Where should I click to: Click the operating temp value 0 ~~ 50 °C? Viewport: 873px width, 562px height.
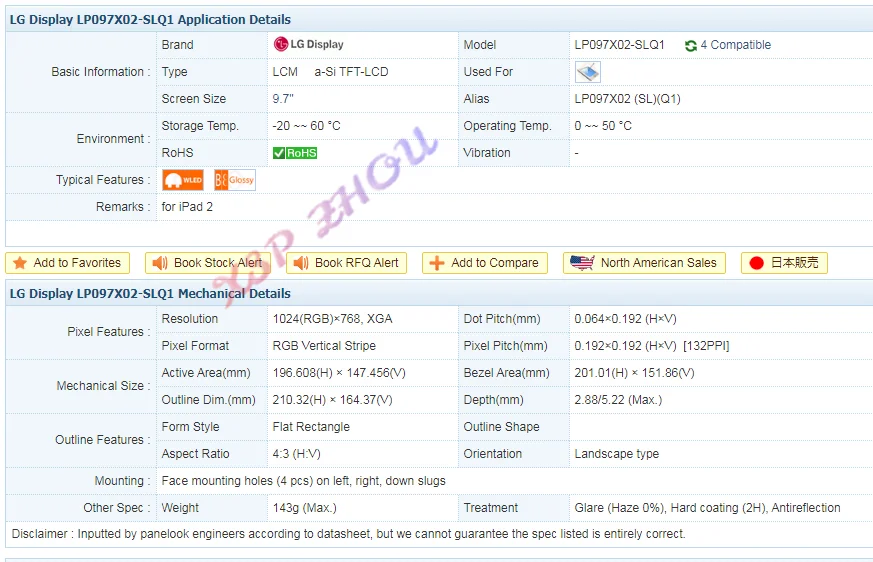coord(603,126)
